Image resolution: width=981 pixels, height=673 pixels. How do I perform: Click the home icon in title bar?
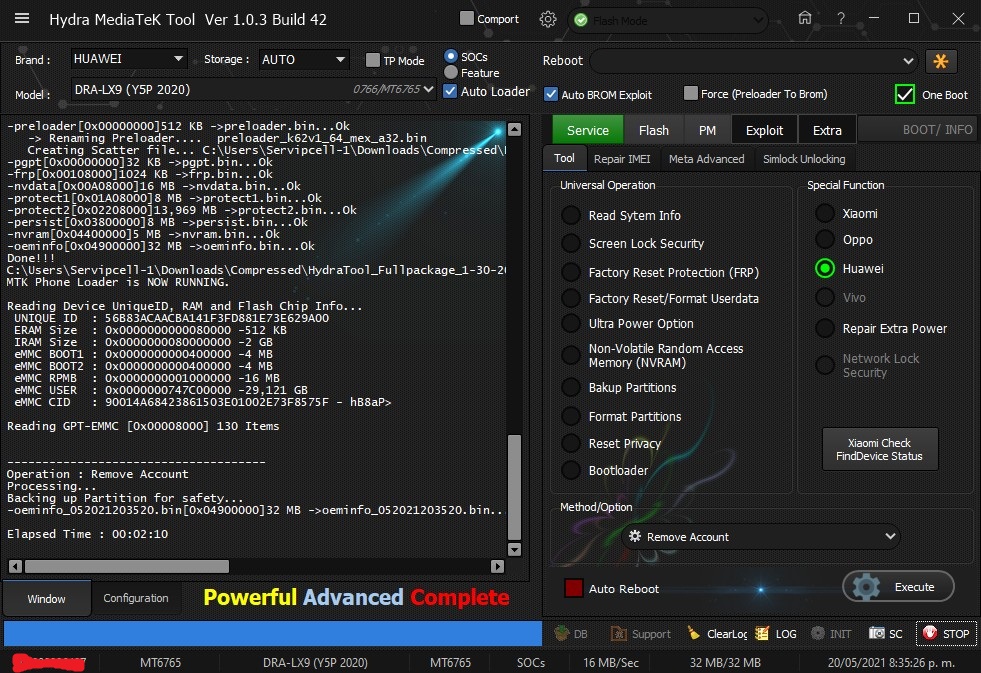(805, 18)
